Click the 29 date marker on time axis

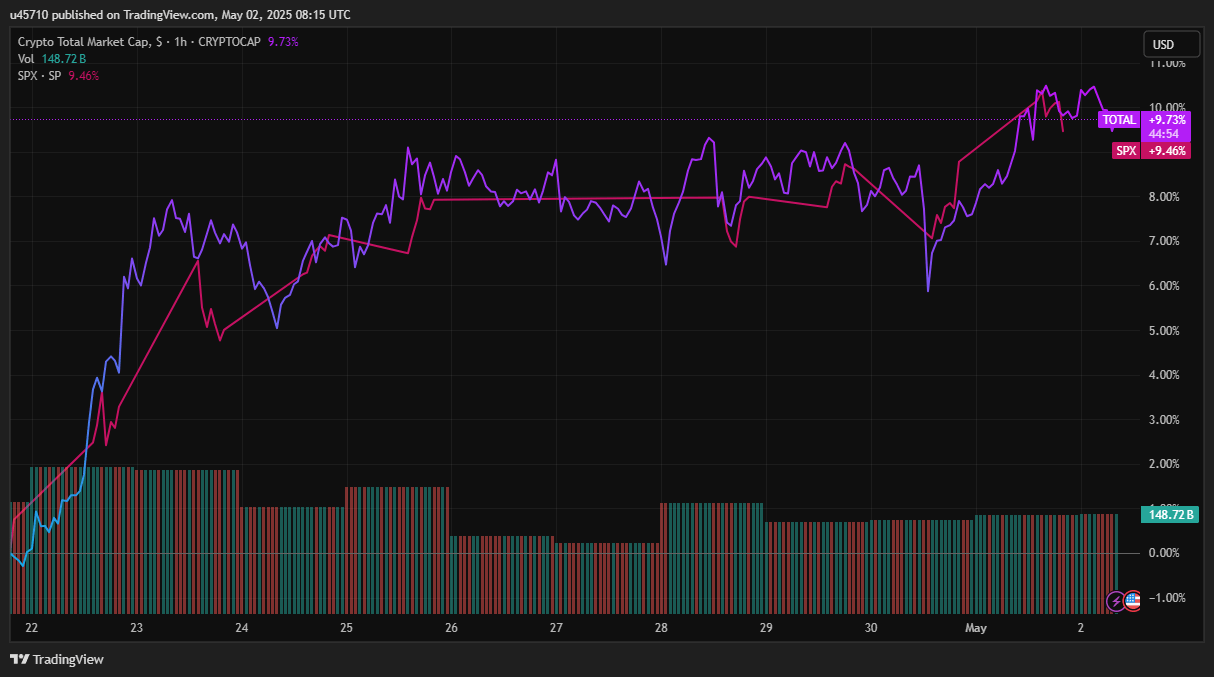coord(766,628)
